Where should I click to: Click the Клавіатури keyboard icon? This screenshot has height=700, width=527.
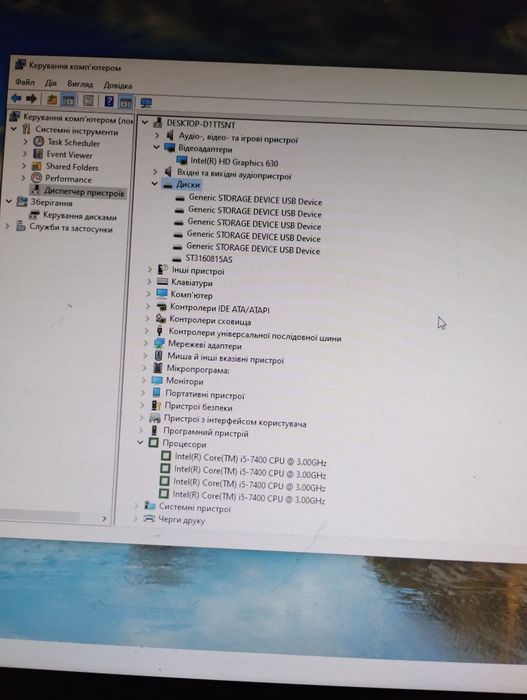click(163, 282)
